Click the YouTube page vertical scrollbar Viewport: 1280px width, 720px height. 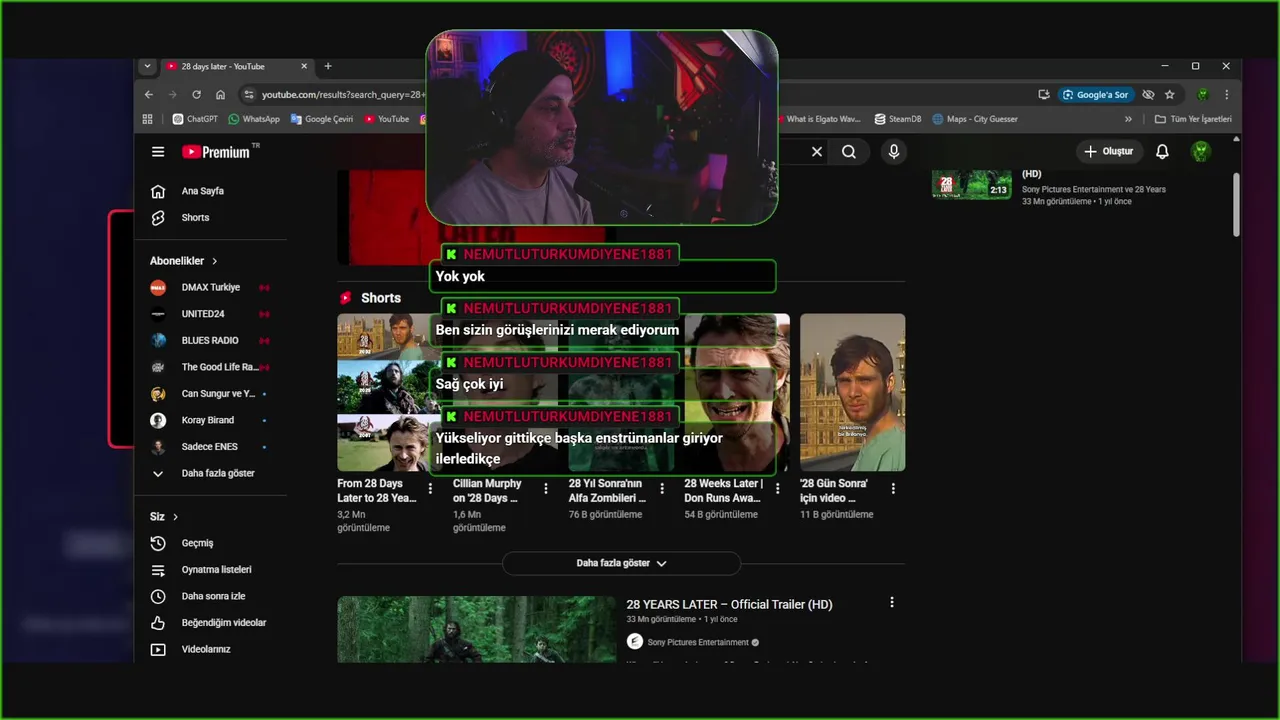pos(1236,205)
